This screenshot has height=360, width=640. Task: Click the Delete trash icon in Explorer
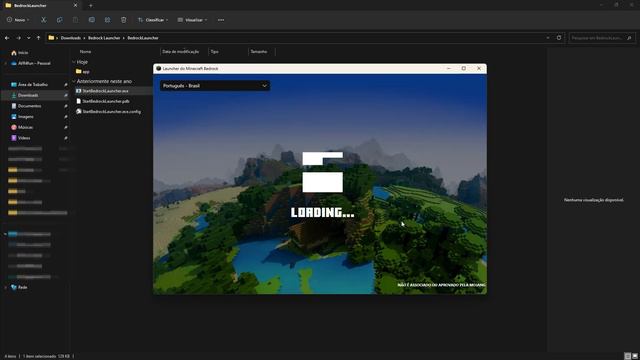(x=123, y=20)
